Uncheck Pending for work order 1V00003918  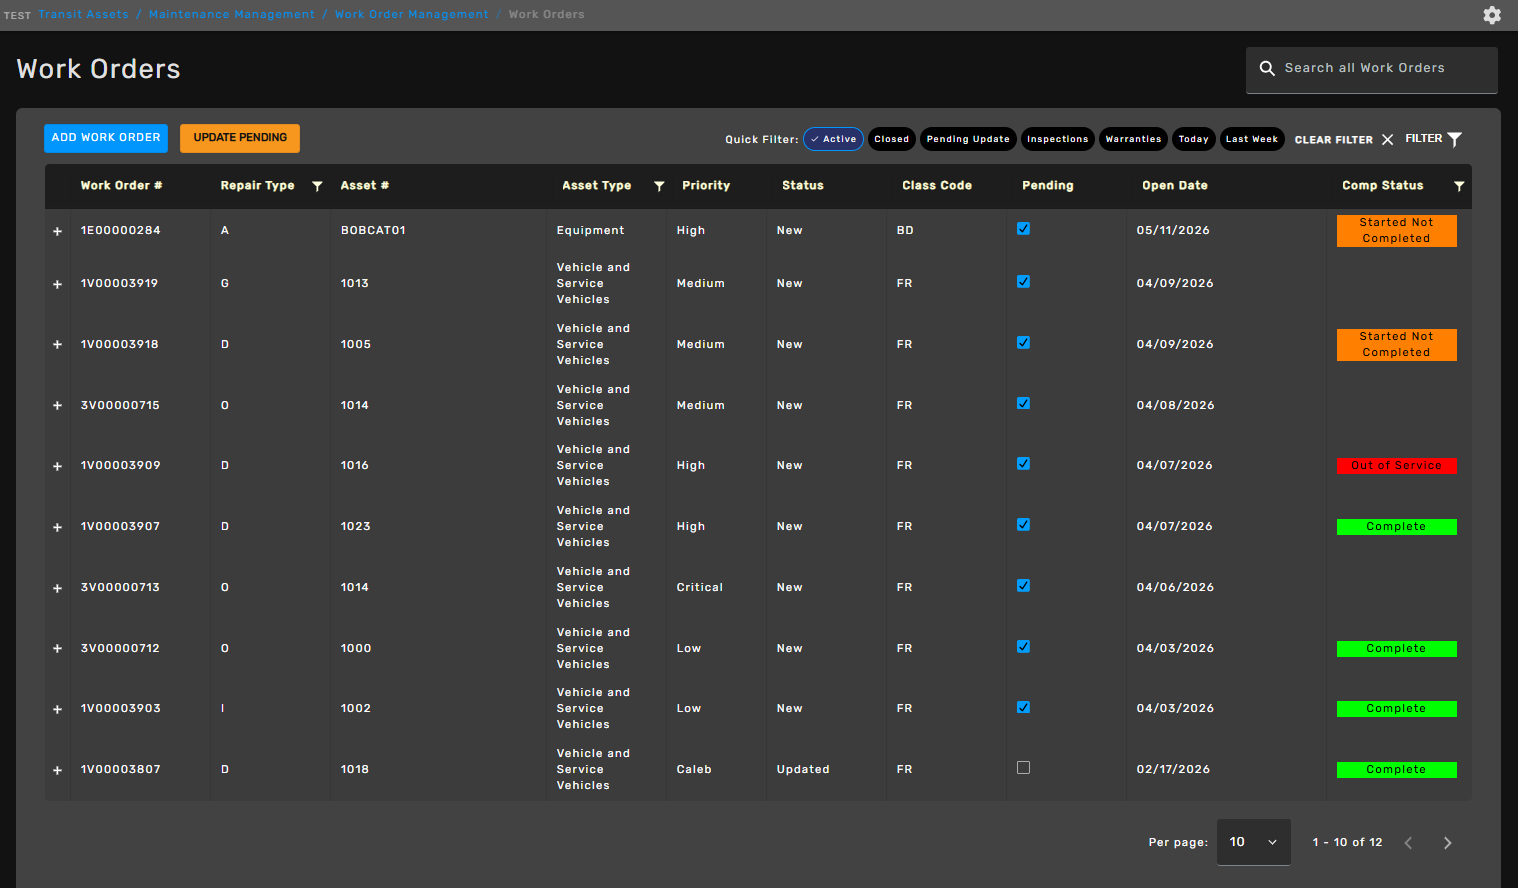[x=1023, y=343]
